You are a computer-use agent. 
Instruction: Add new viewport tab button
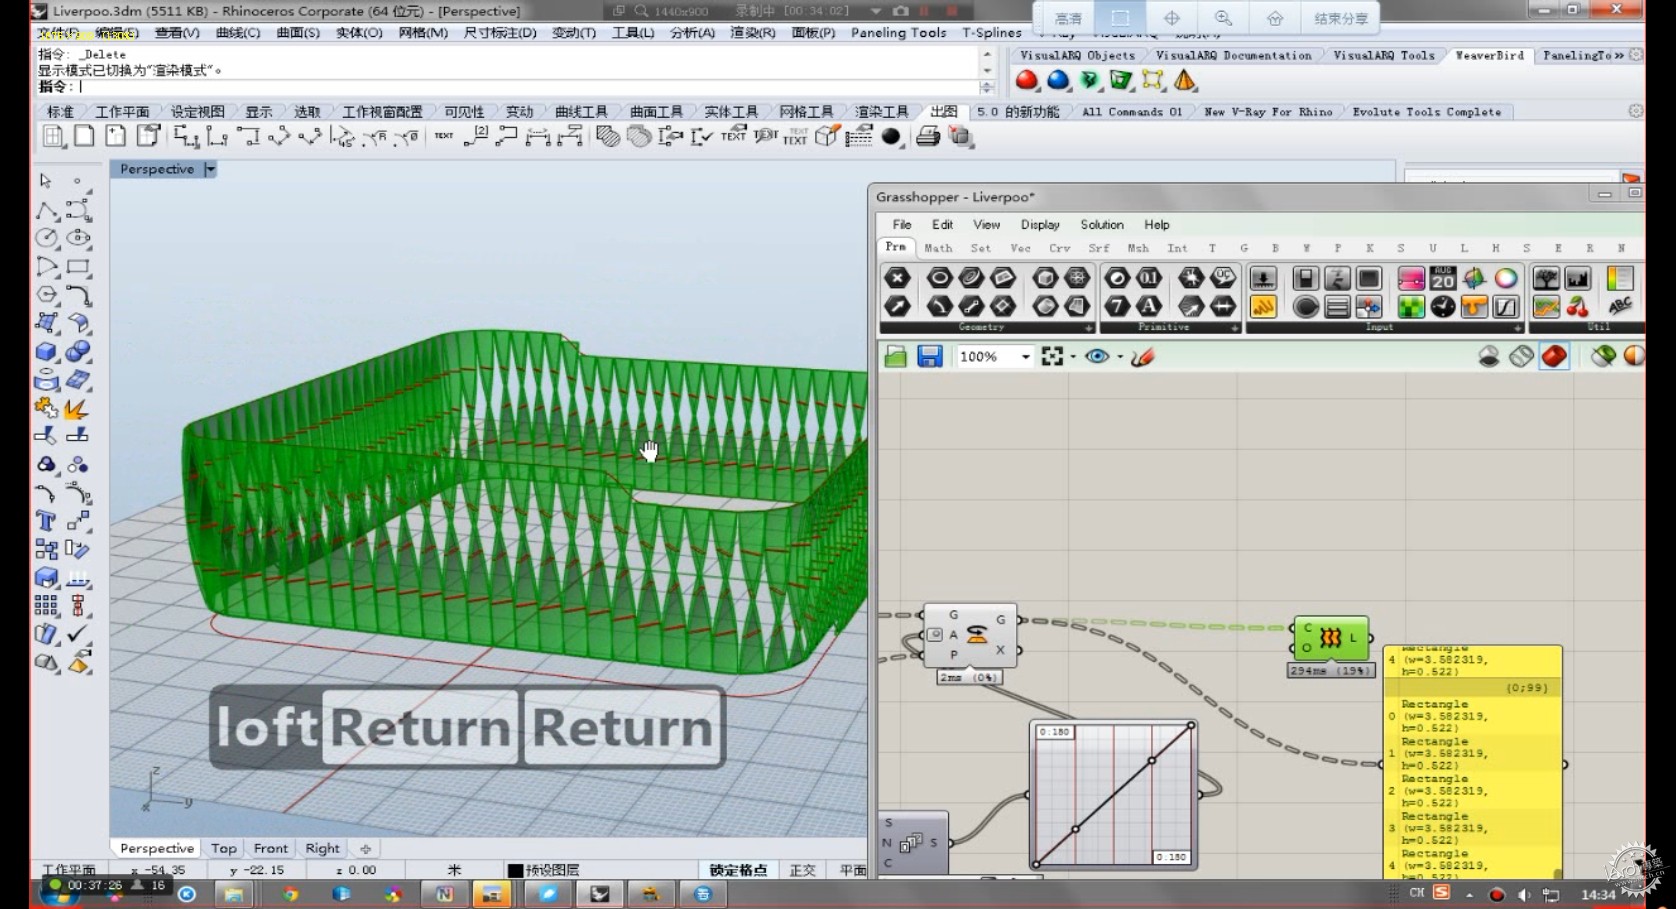(x=365, y=848)
